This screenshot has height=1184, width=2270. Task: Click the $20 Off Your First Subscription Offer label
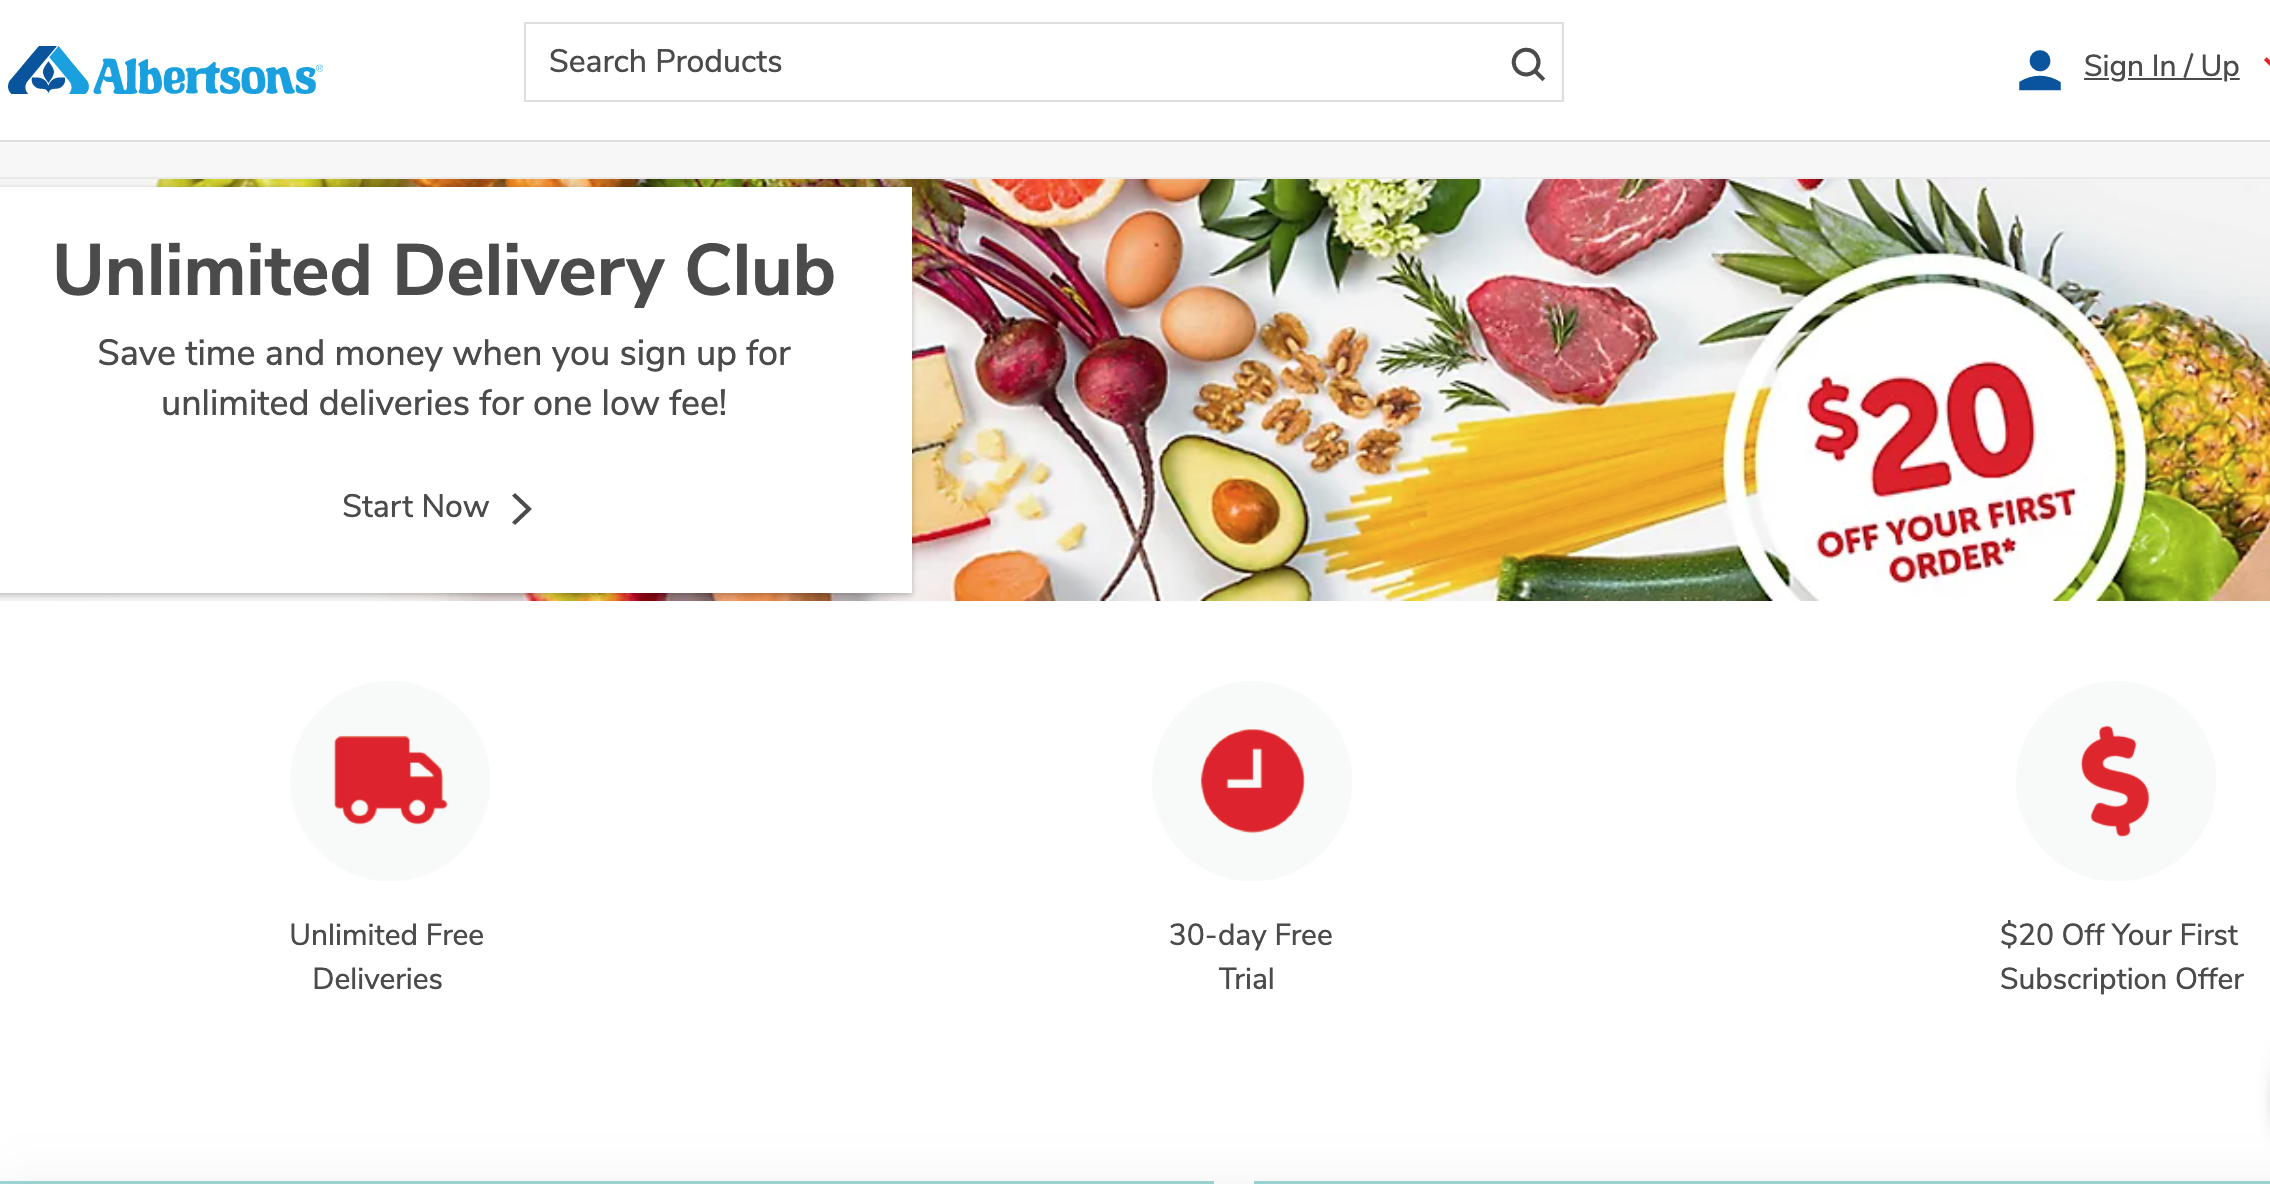point(2121,956)
